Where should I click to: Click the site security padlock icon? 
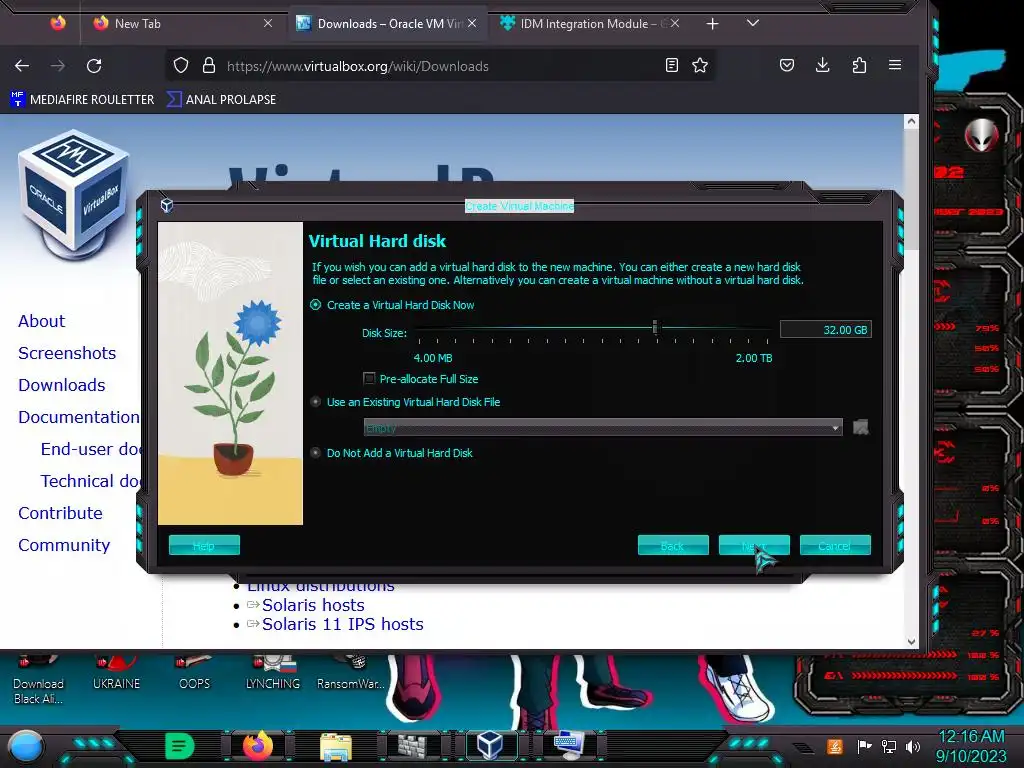tap(208, 65)
